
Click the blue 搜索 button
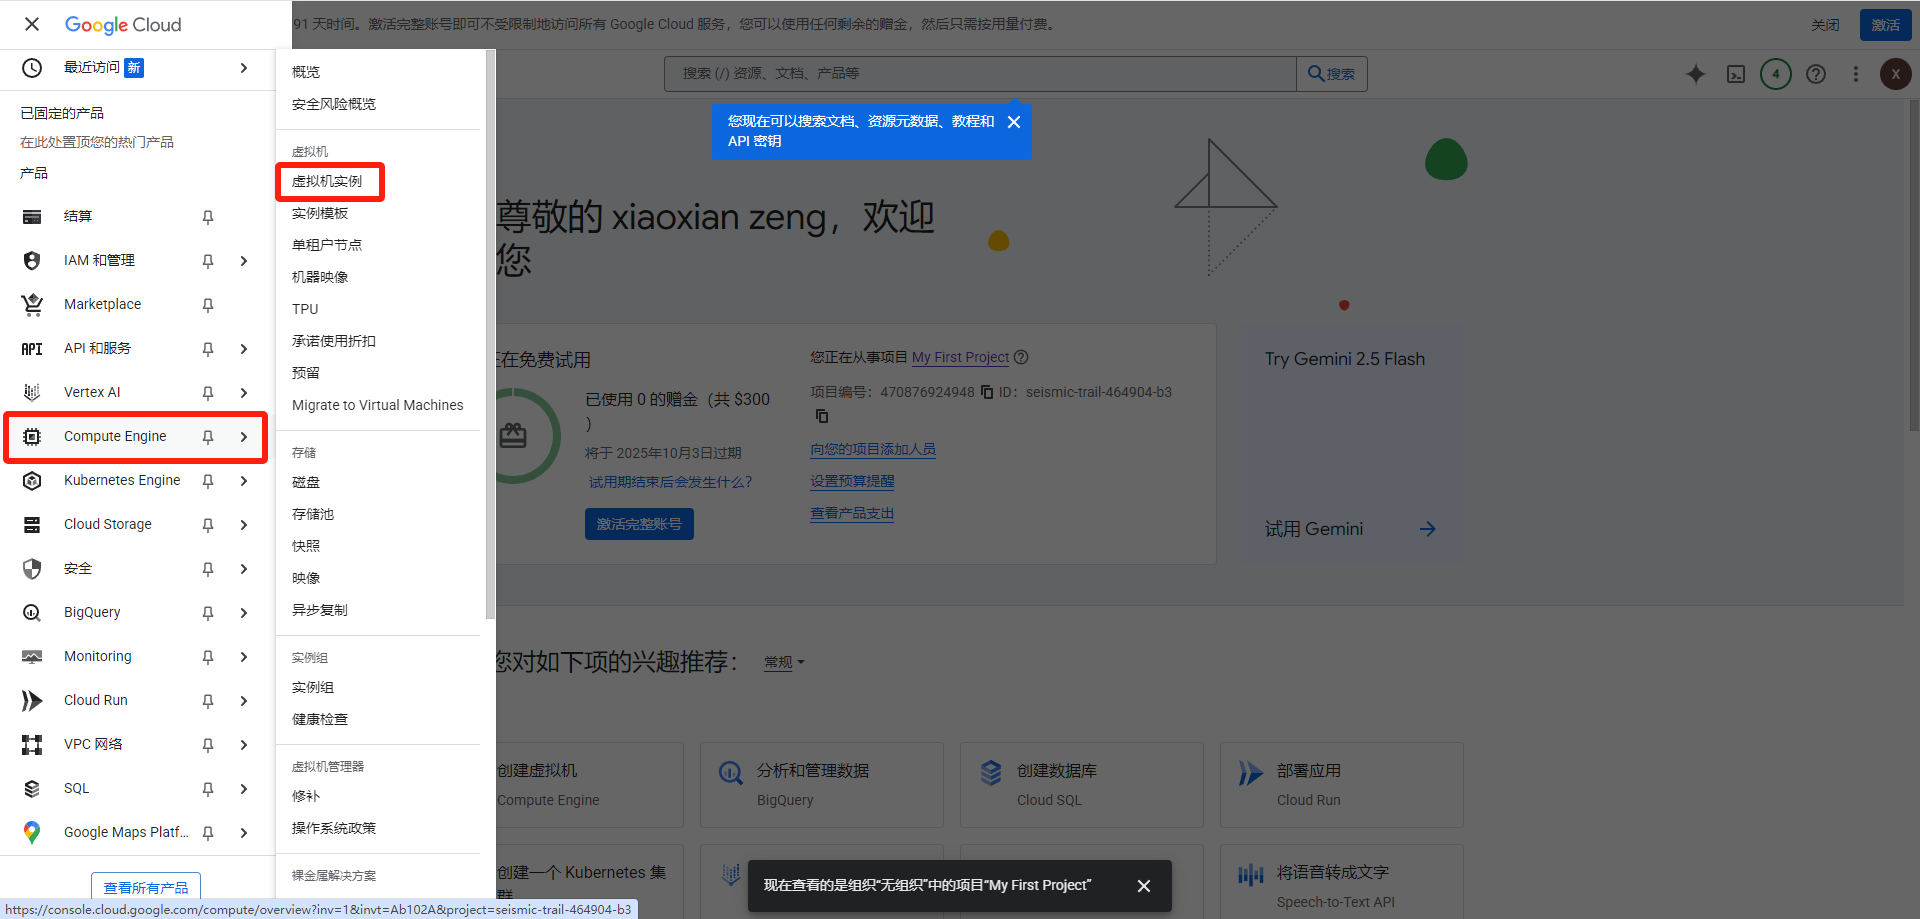[1332, 74]
